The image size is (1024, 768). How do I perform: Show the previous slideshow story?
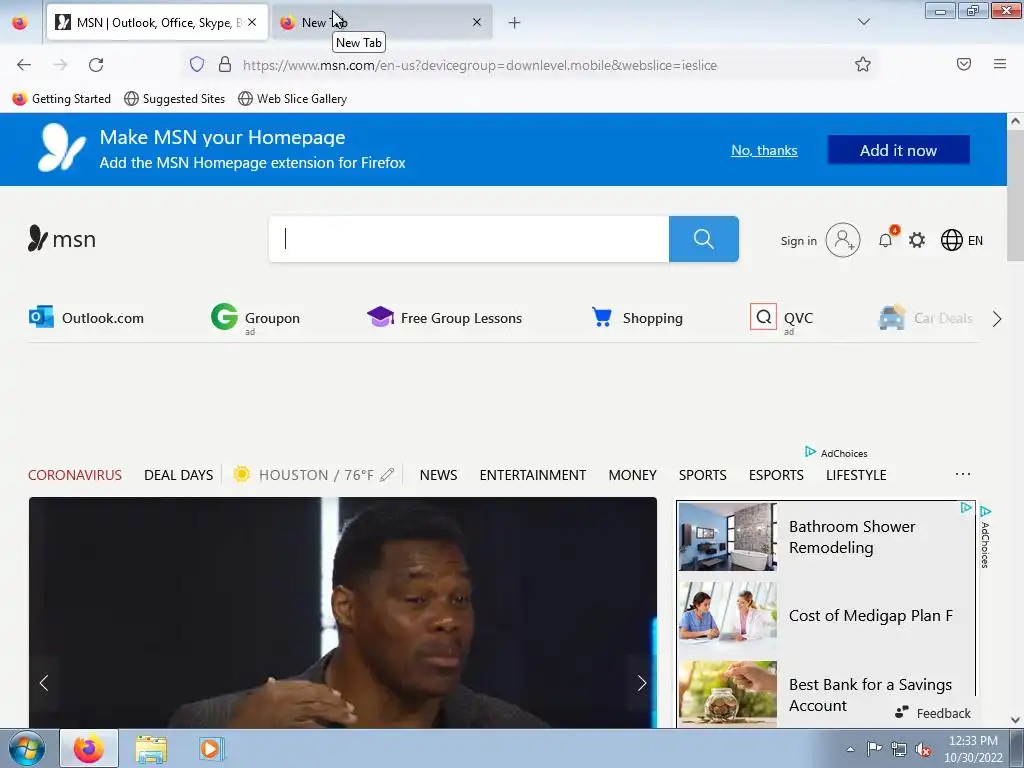coord(44,683)
